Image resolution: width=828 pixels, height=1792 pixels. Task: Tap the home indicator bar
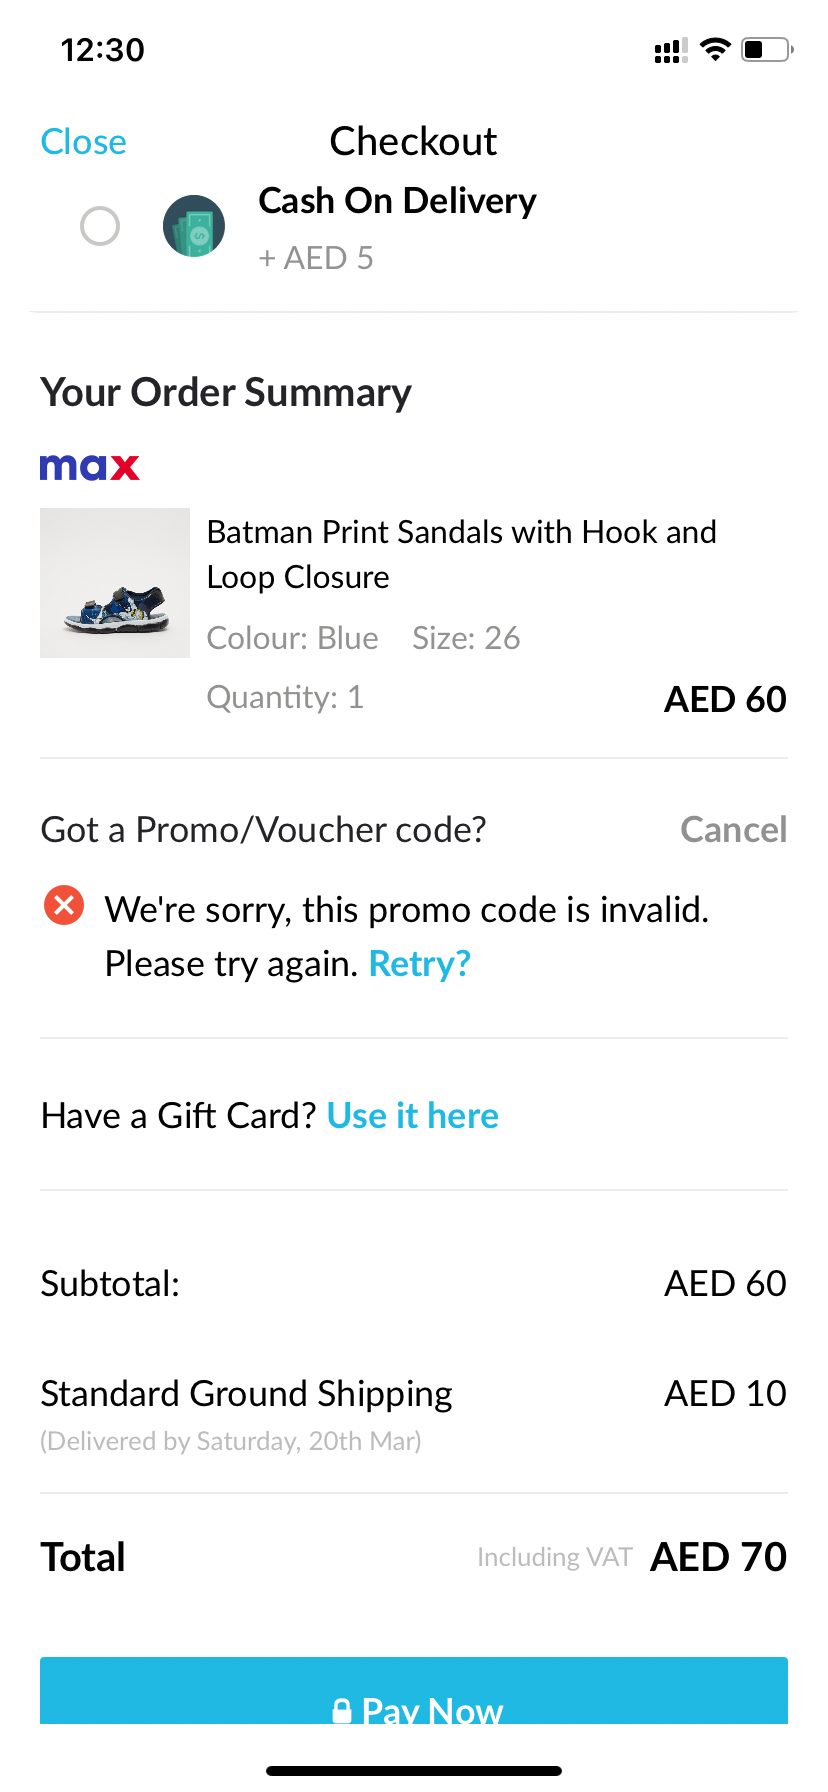[x=414, y=1771]
